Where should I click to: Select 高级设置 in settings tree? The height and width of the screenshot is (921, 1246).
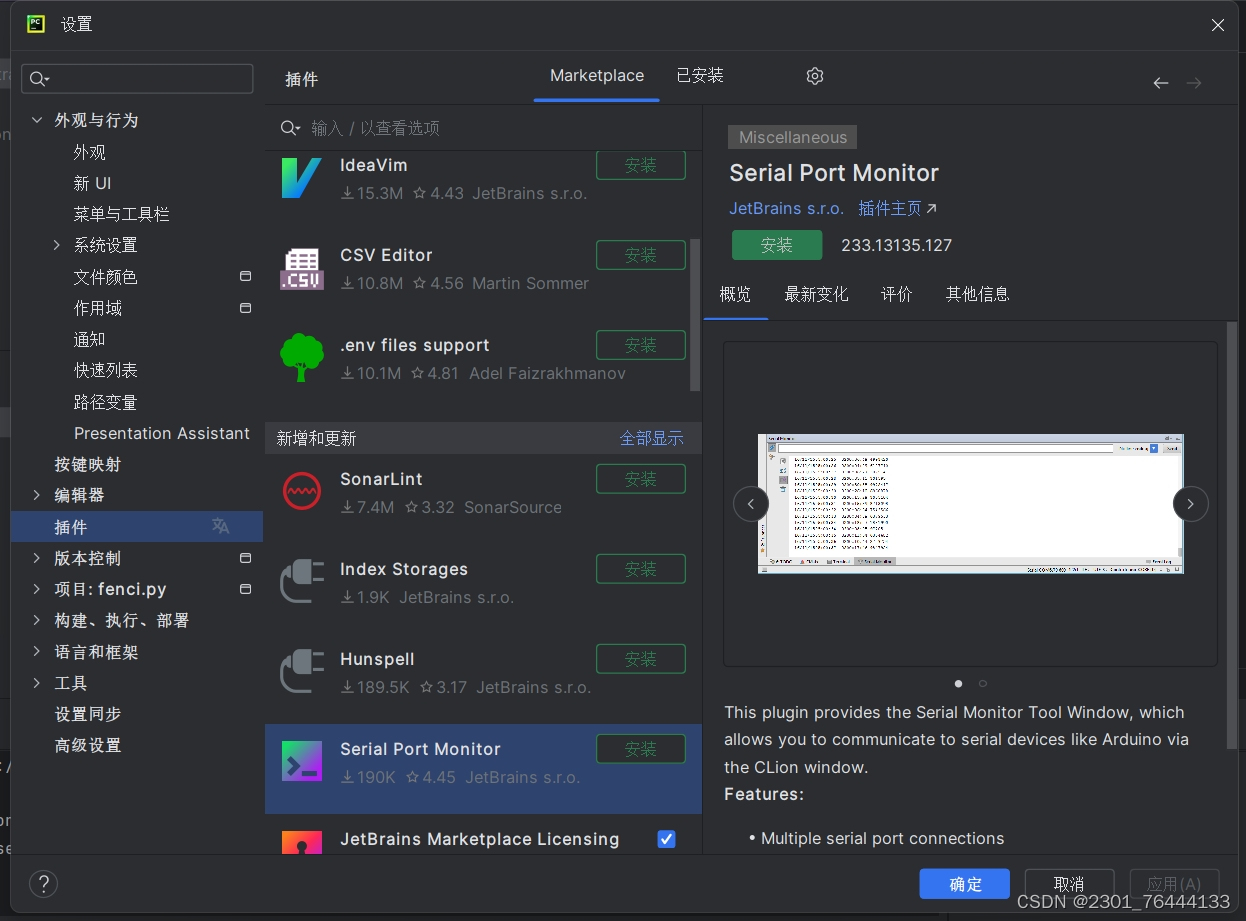coord(88,745)
